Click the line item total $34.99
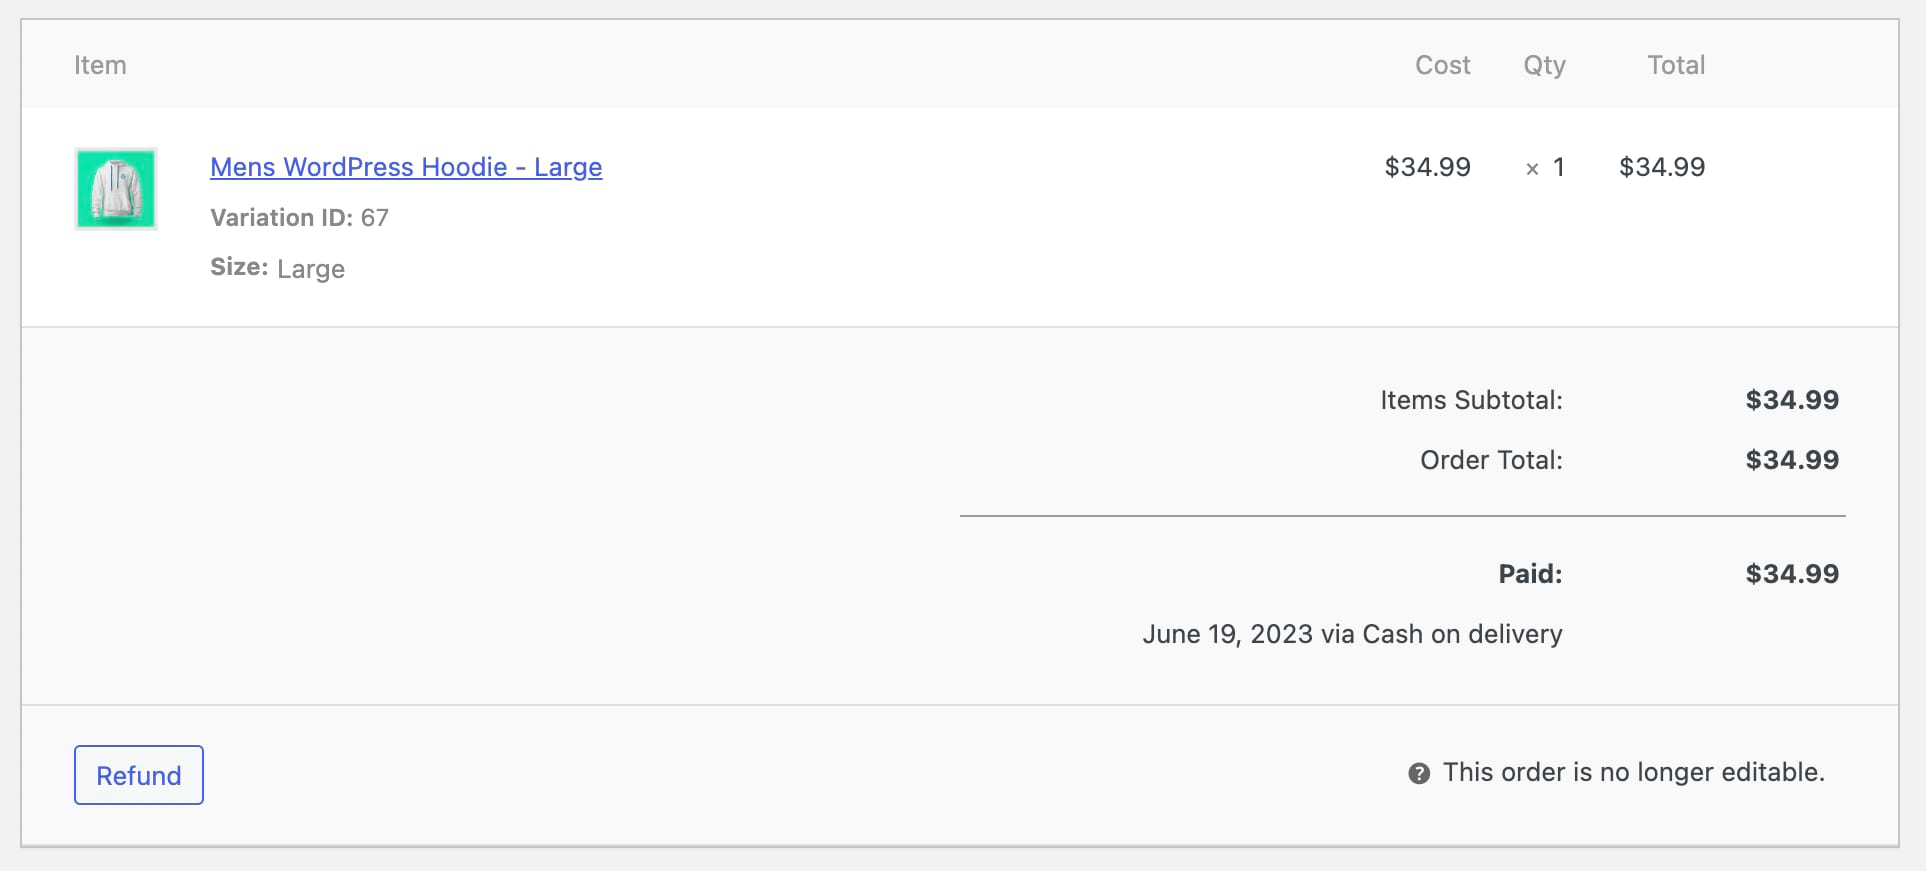The width and height of the screenshot is (1926, 871). (x=1663, y=167)
